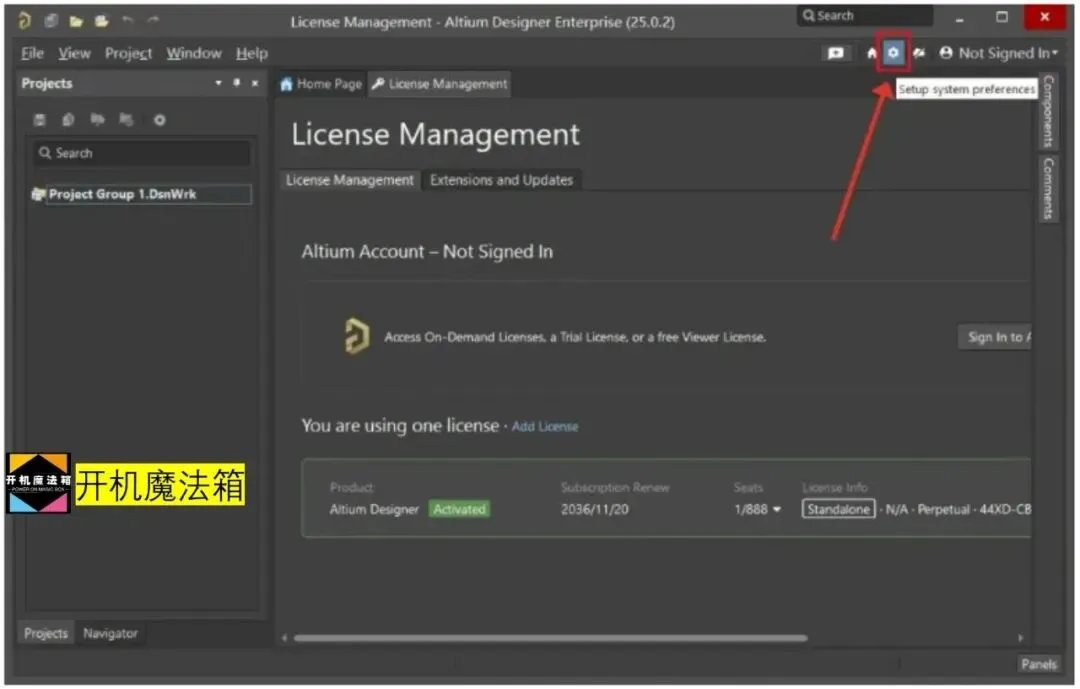Open Setup system preferences gear icon
The height and width of the screenshot is (689, 1080).
893,52
